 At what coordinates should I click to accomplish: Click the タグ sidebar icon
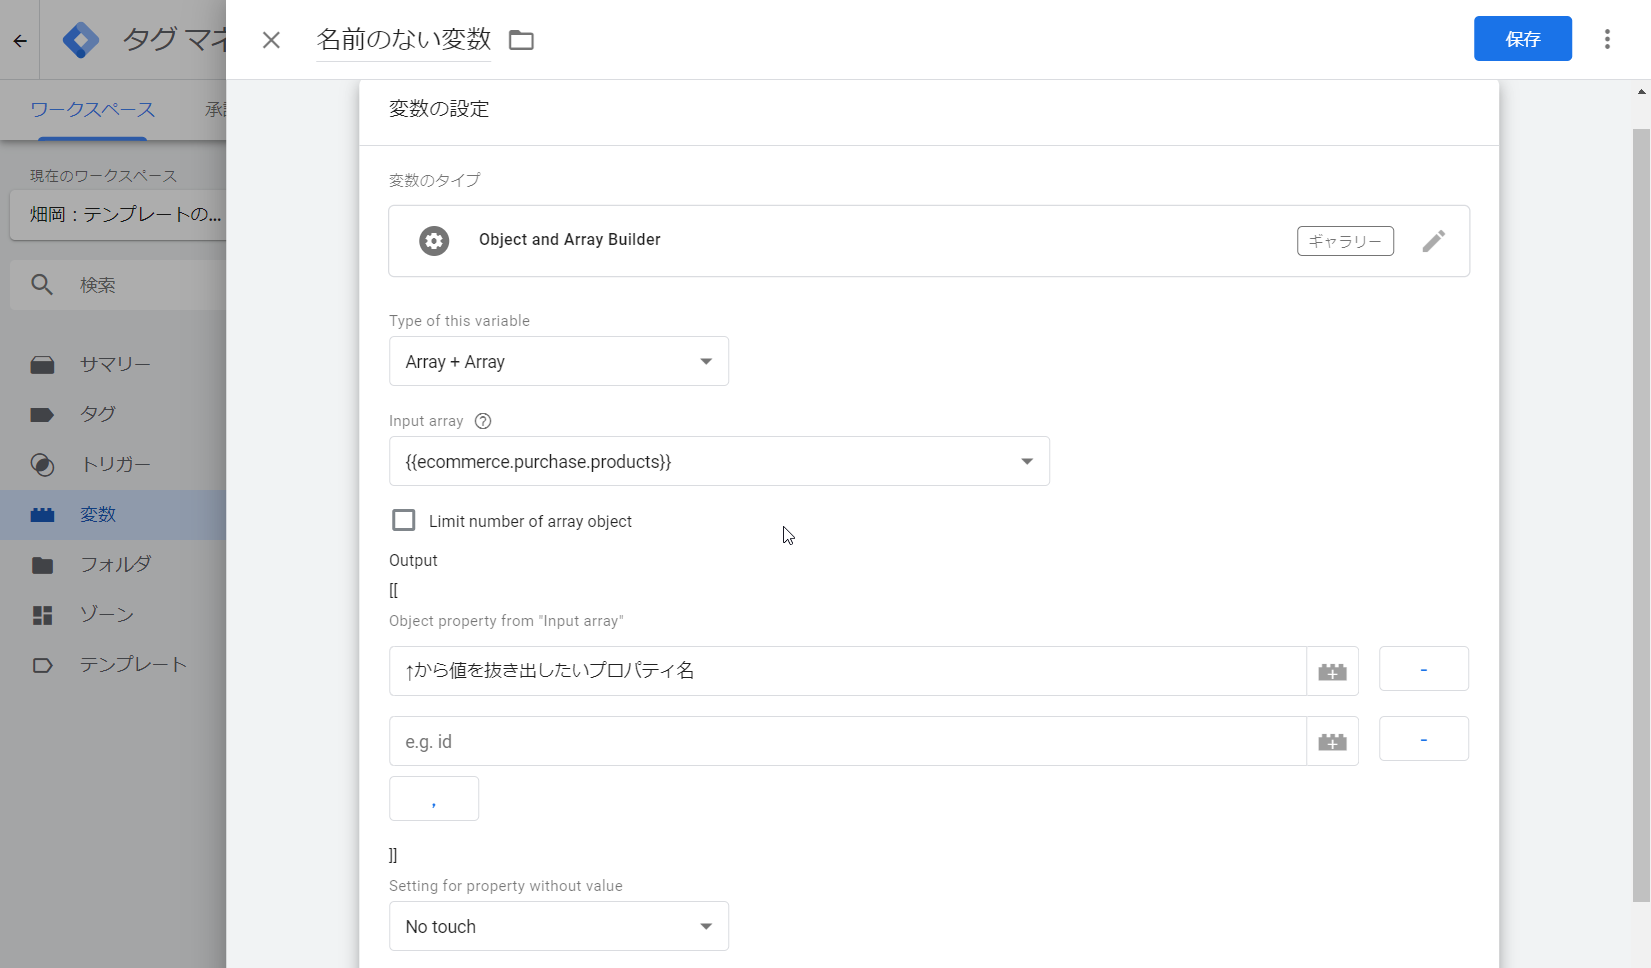[x=42, y=414]
